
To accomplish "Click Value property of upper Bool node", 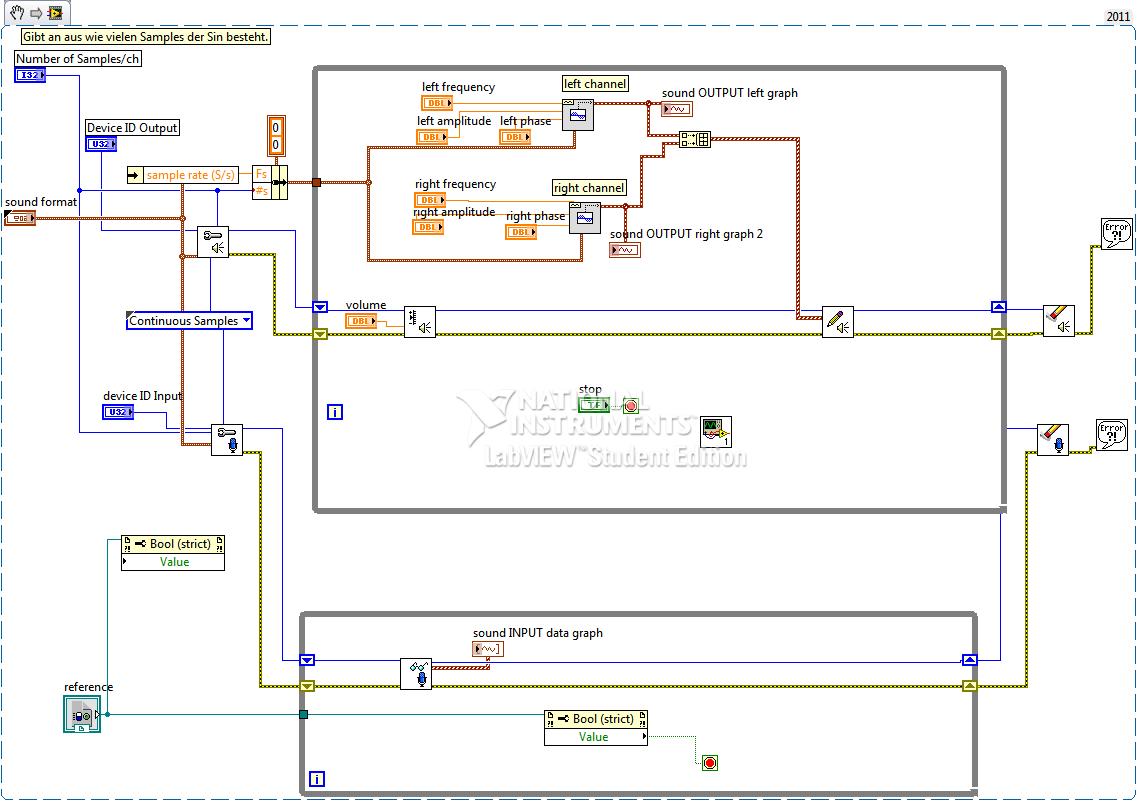I will tap(173, 562).
